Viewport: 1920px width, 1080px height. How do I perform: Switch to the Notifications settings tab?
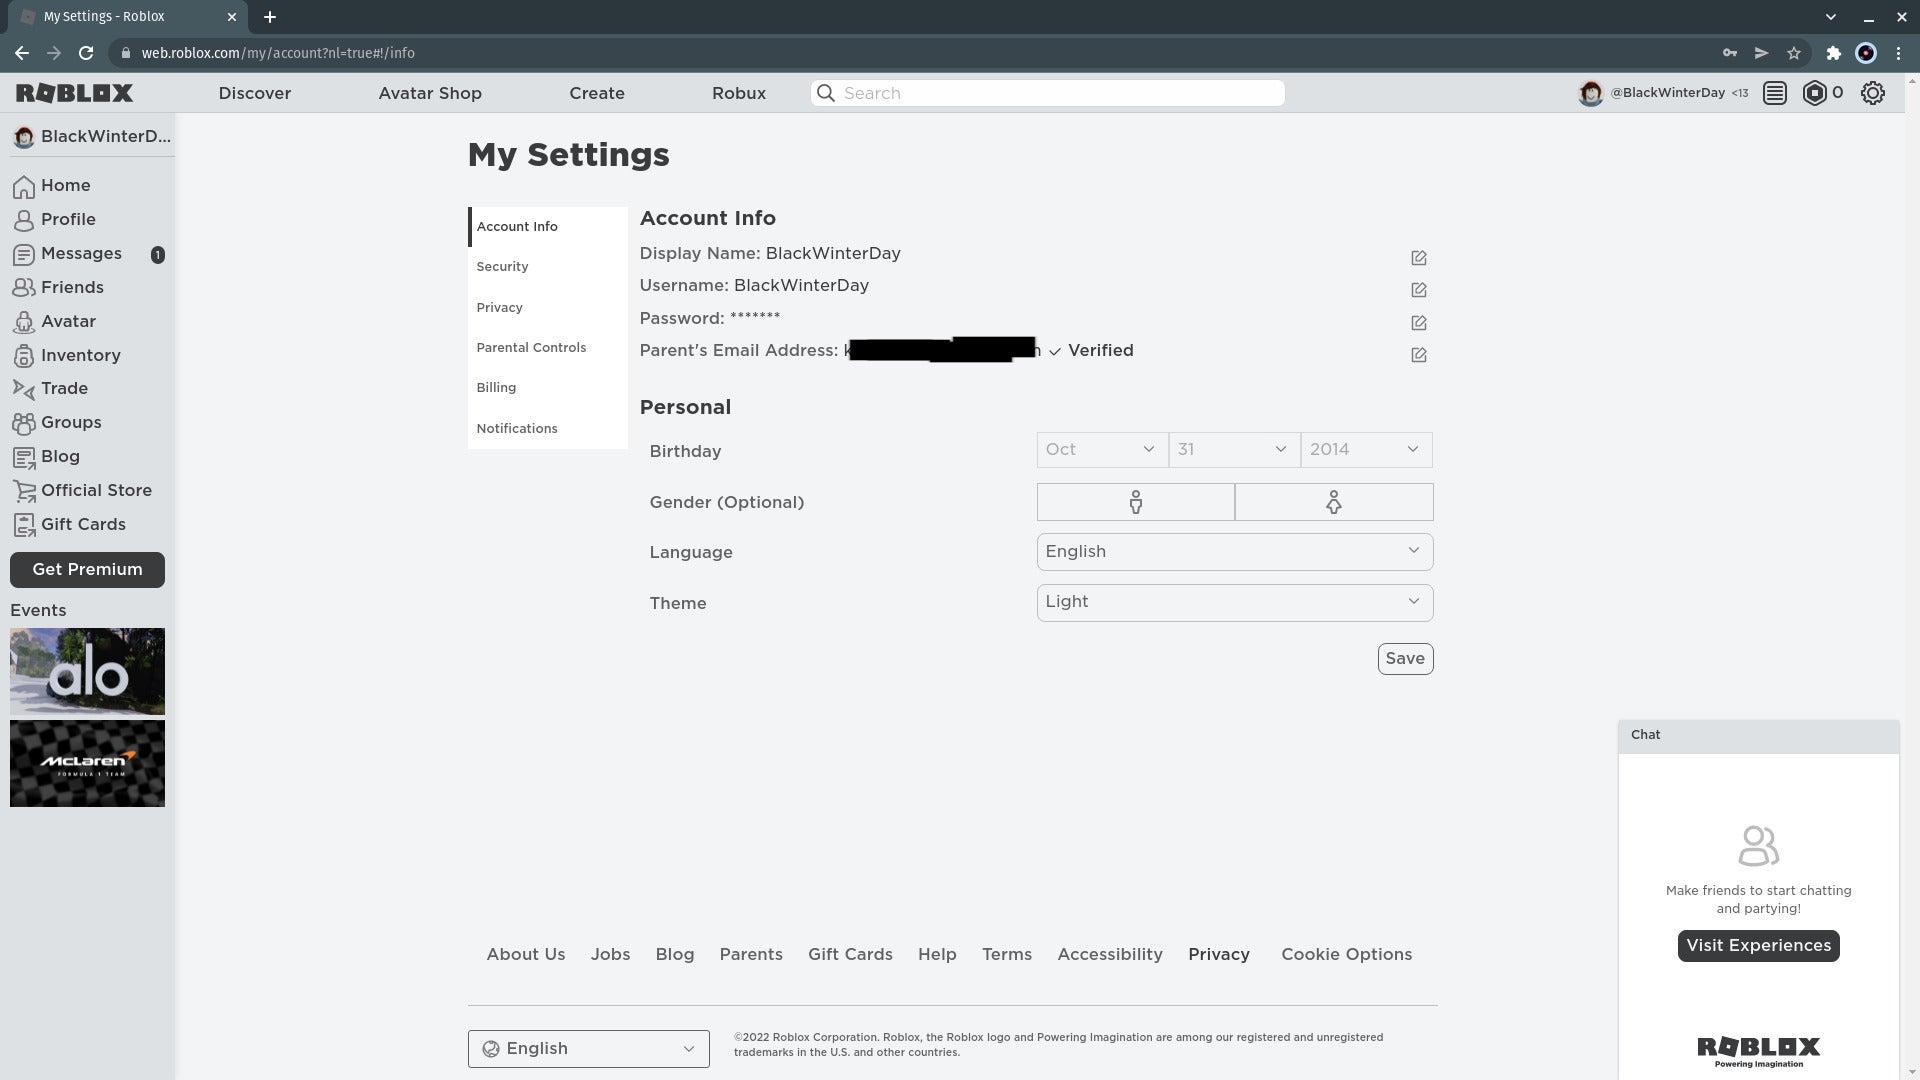click(x=548, y=429)
